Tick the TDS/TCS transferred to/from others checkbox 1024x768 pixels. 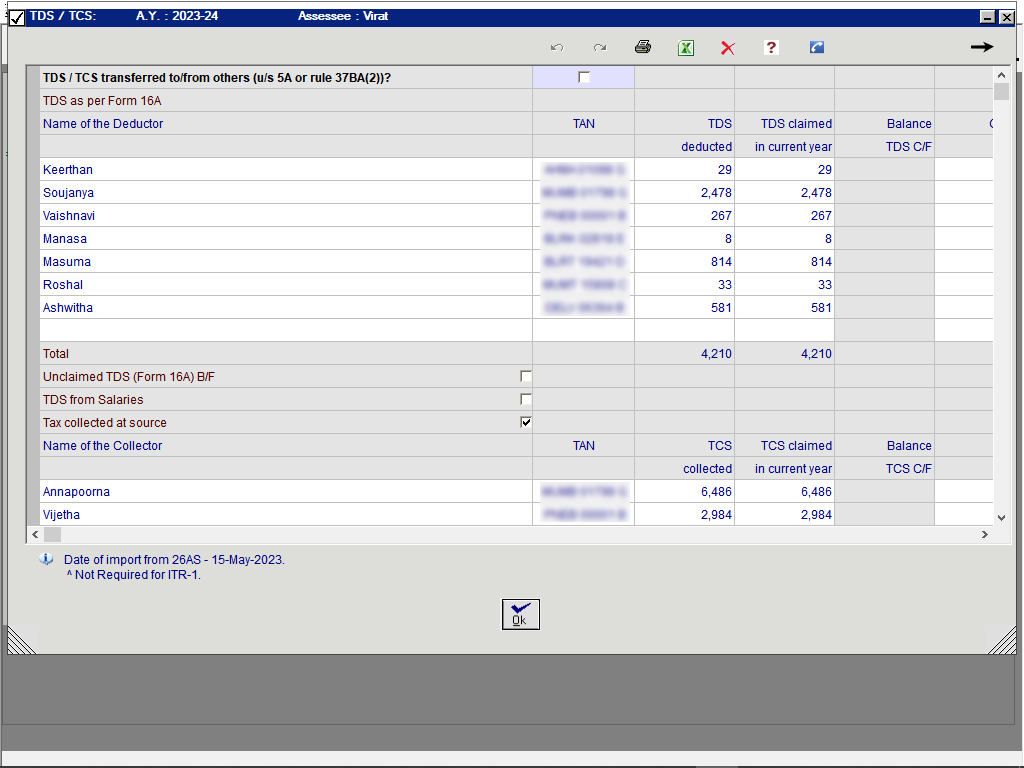tap(584, 78)
